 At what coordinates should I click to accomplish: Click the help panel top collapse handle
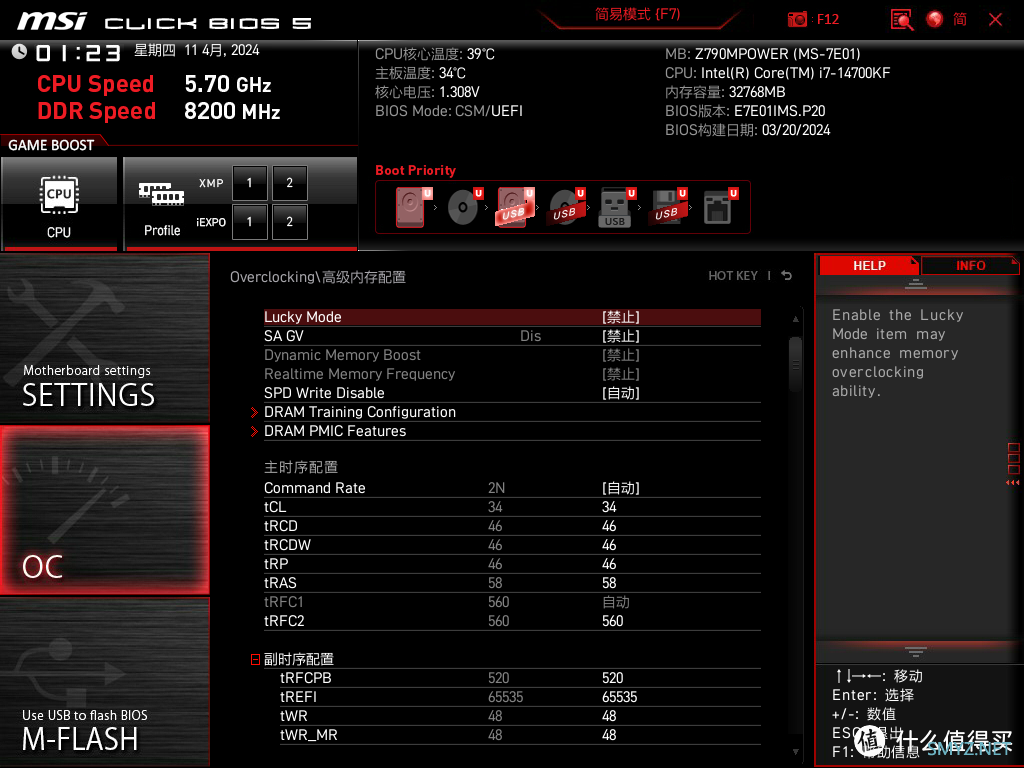(916, 283)
